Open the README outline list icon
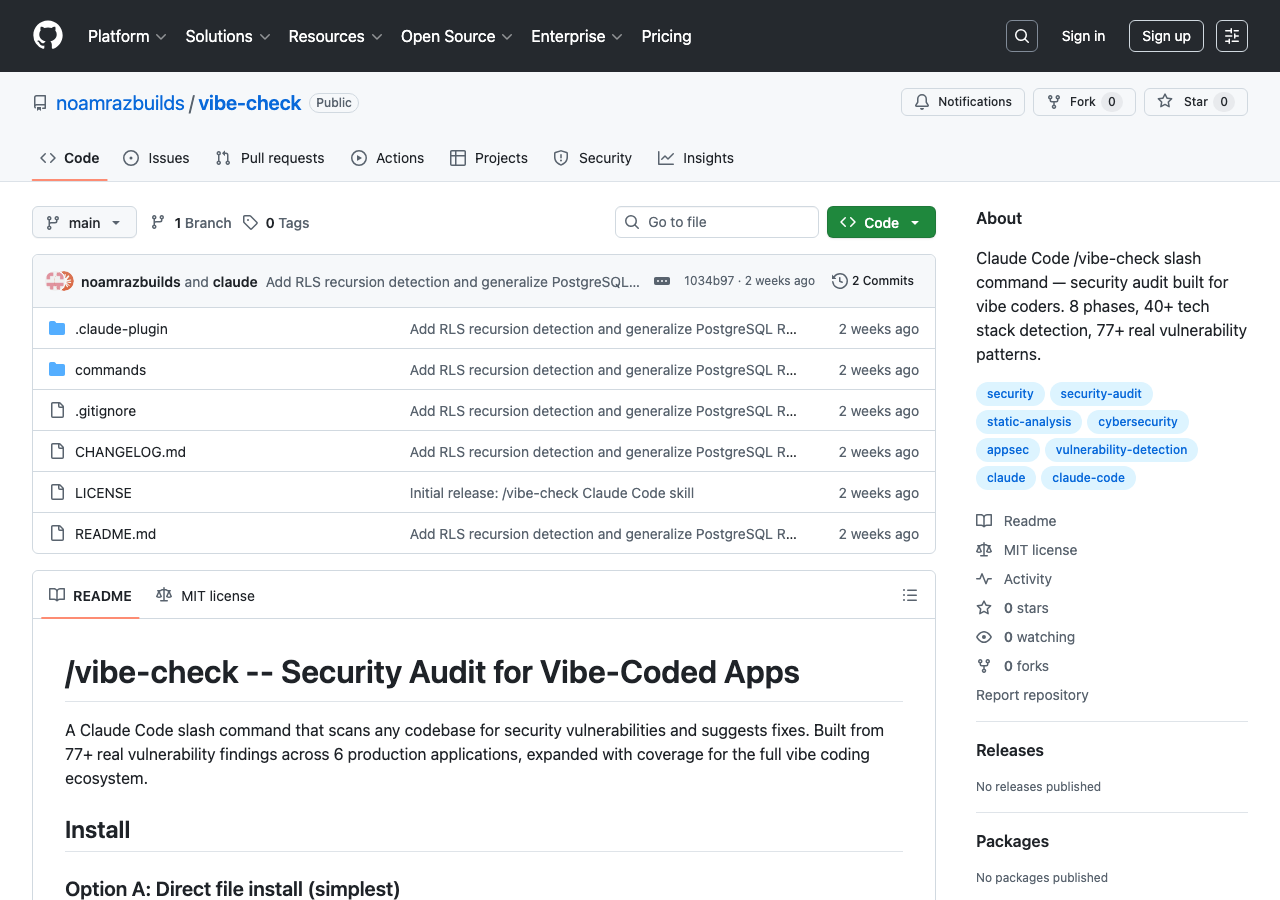This screenshot has width=1280, height=900. 909,595
